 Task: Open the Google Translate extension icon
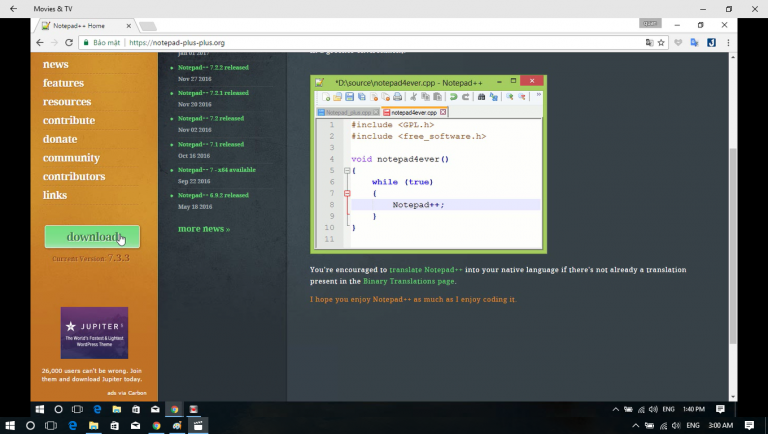click(x=695, y=43)
